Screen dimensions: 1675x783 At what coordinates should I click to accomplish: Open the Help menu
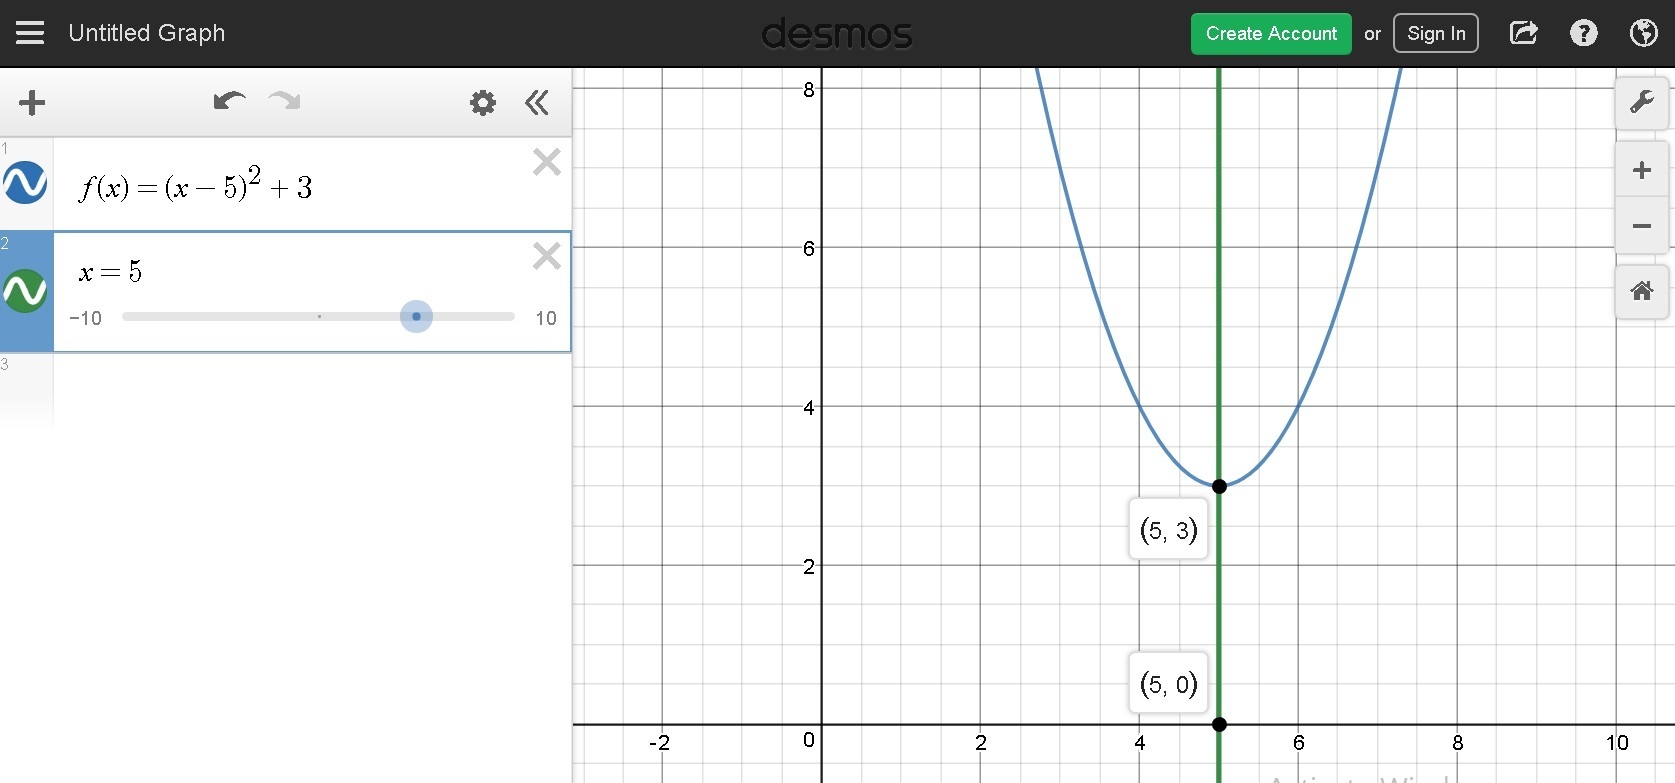(1584, 33)
